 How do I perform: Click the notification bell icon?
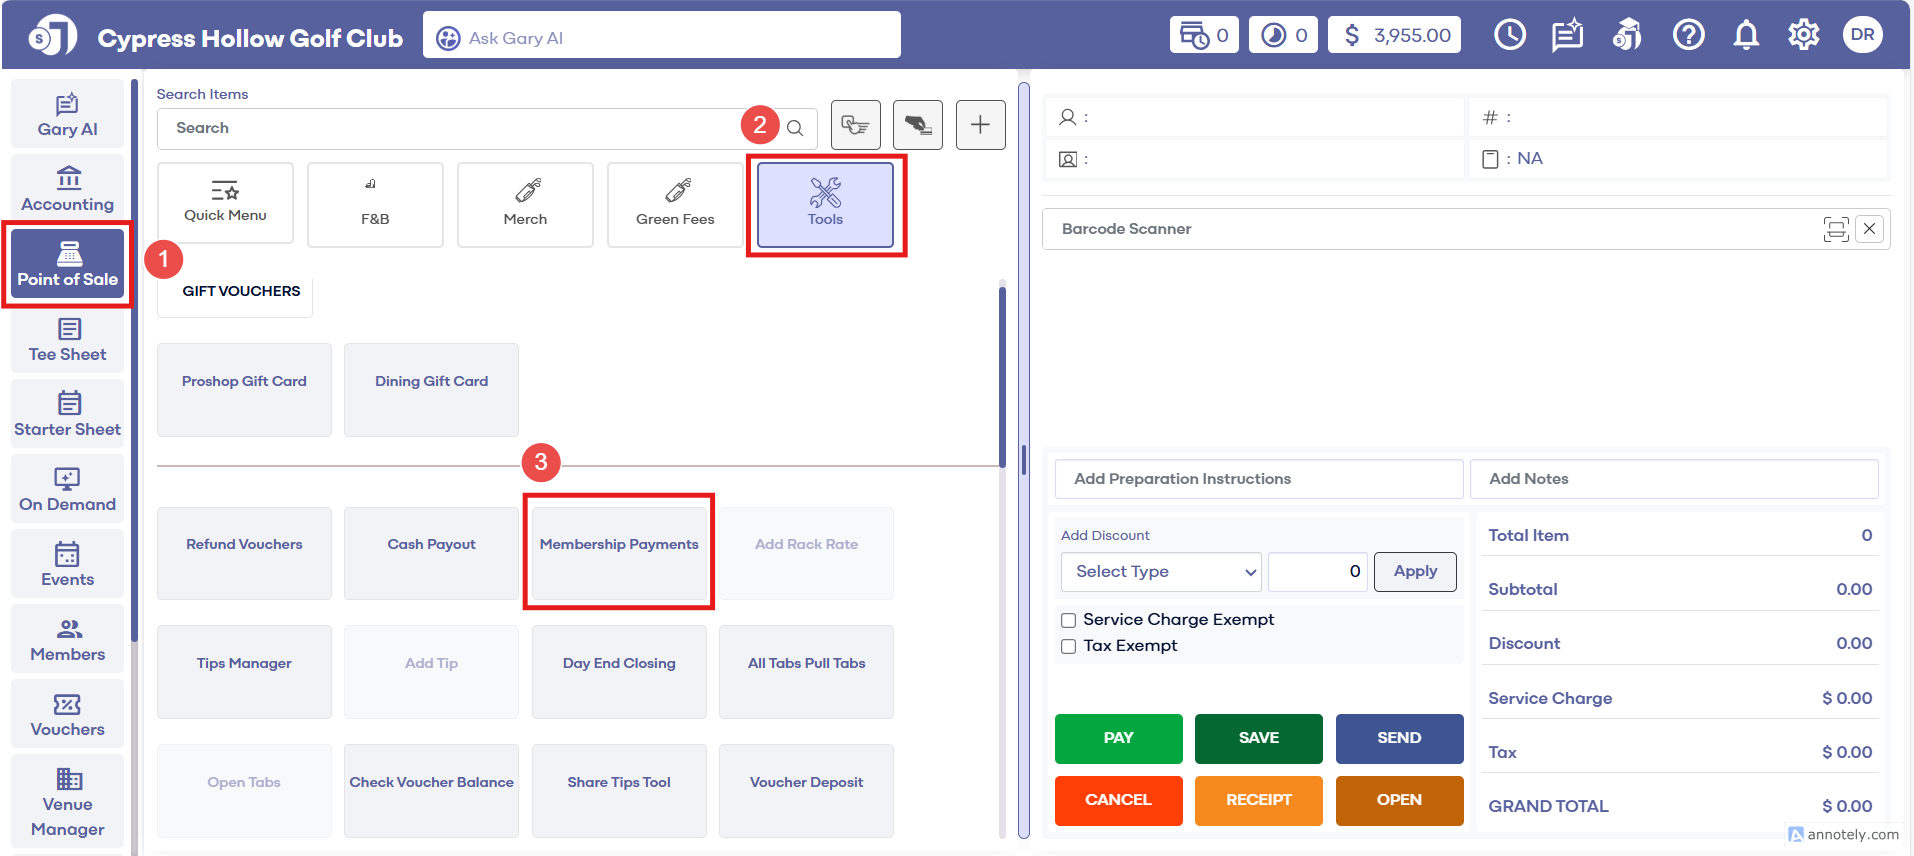click(x=1746, y=36)
